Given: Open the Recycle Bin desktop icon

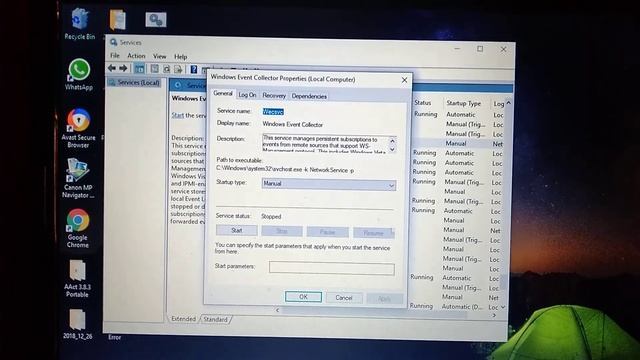Looking at the screenshot, I should (x=80, y=24).
